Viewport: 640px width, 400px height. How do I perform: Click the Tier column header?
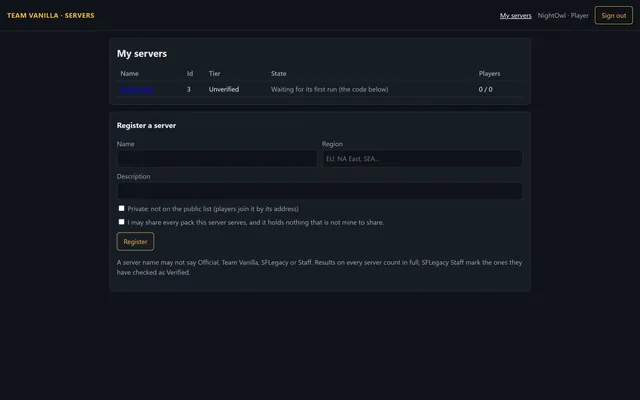214,73
